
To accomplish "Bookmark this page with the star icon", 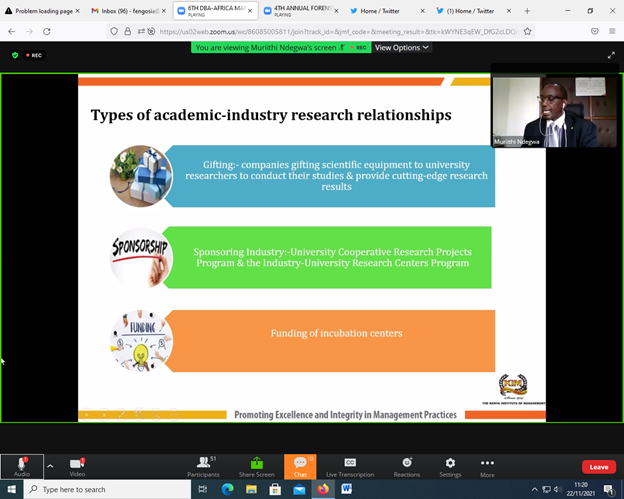I will [x=527, y=31].
